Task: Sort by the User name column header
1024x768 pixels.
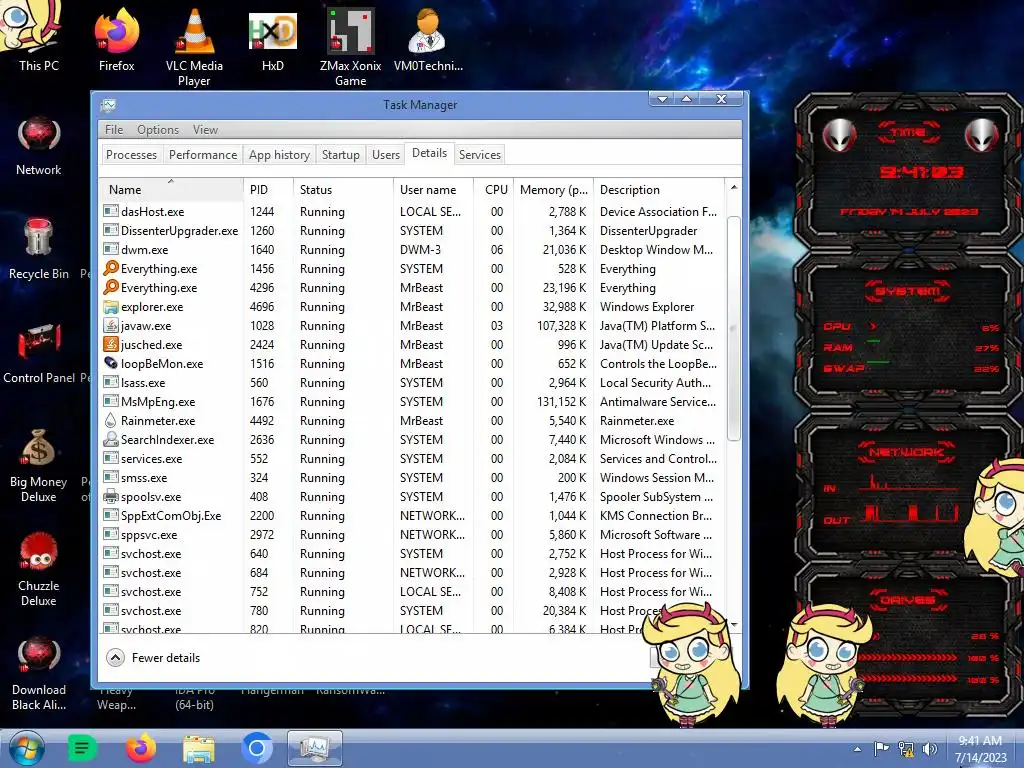Action: [x=434, y=189]
